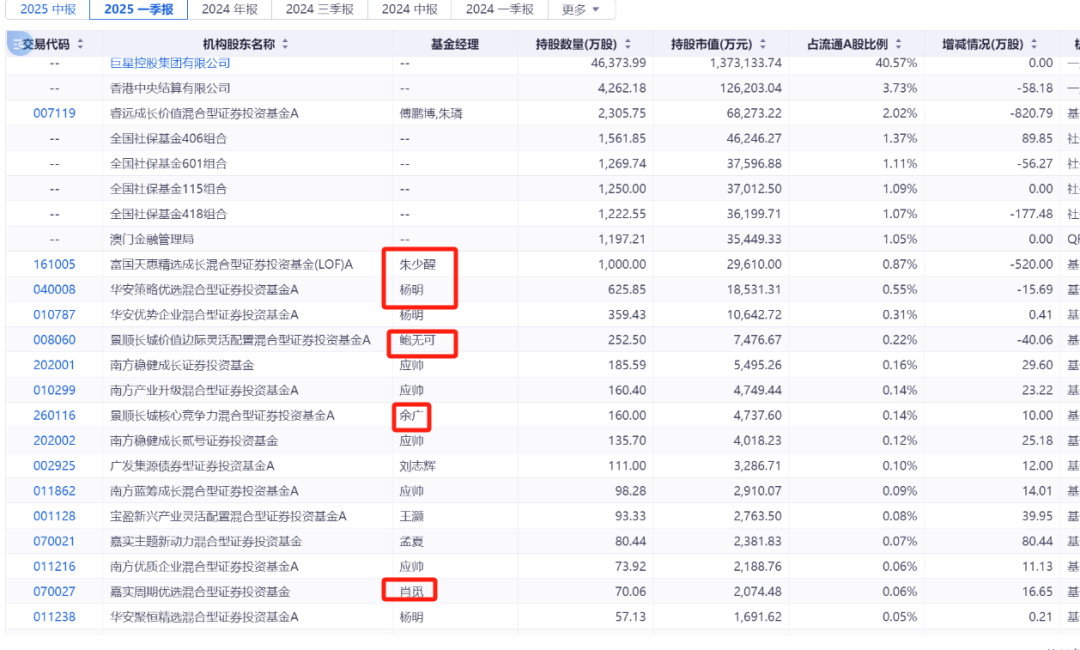
Task: Open the 巨星控股集团有限公司 shareholder link
Action: coord(170,63)
